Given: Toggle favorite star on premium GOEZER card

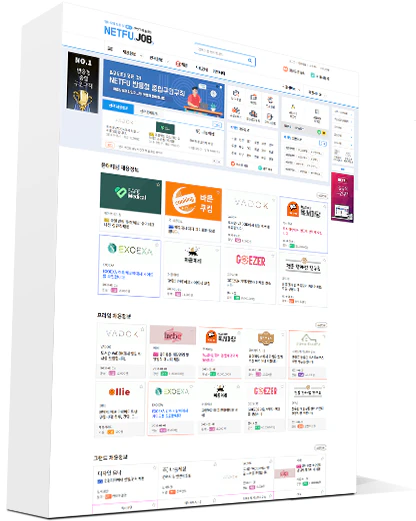Looking at the screenshot, I should pyautogui.click(x=282, y=386).
